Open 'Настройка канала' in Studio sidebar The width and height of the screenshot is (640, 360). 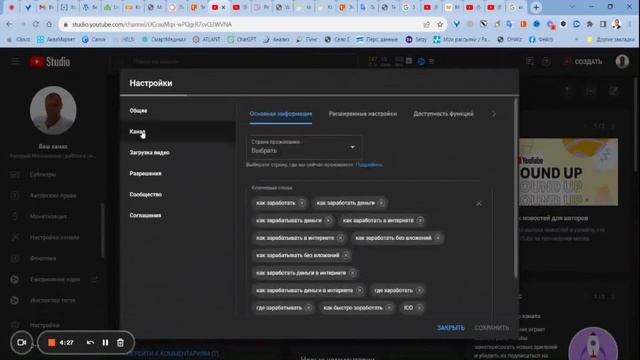pos(54,238)
